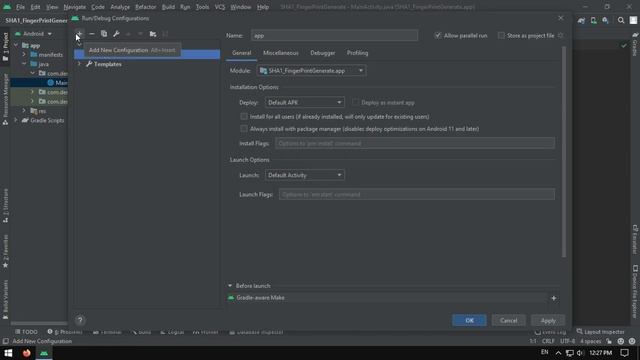Open the TODO tool window
Screen dimensions: 640x360
click(26, 332)
